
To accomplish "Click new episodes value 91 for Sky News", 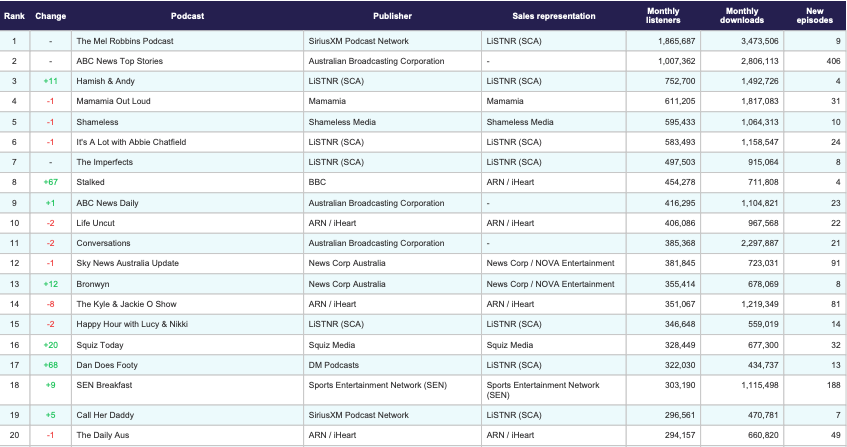I will 836,263.
